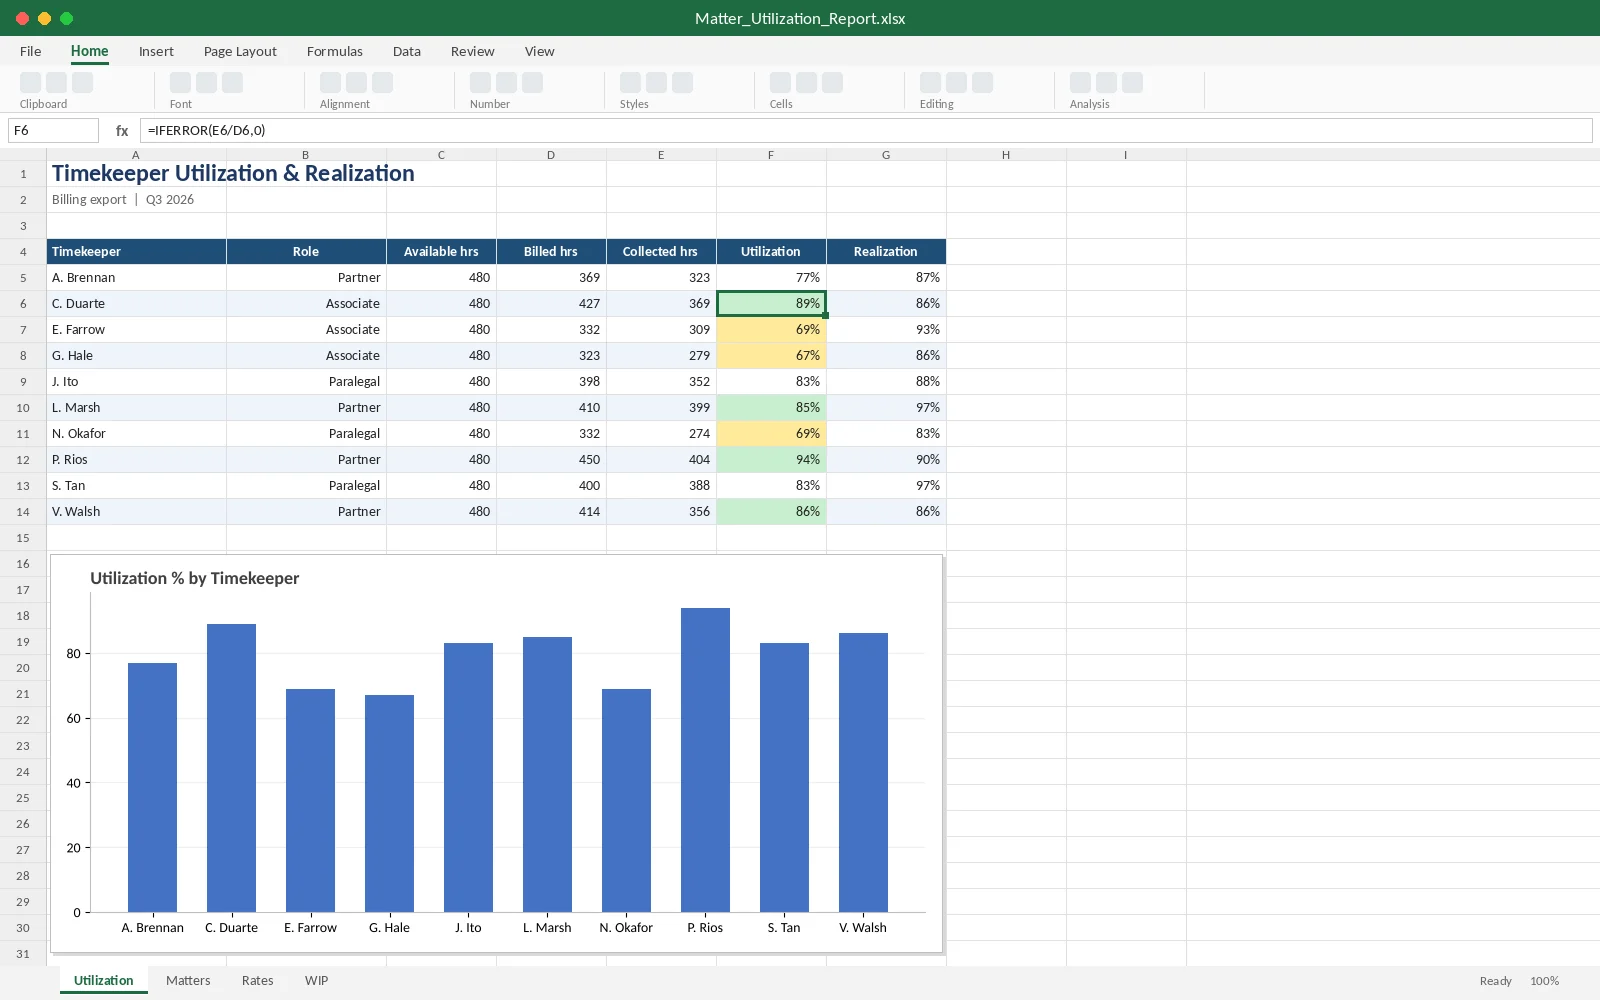Viewport: 1600px width, 1000px height.
Task: Click E. Farrow's 93% realization cell
Action: coord(886,330)
